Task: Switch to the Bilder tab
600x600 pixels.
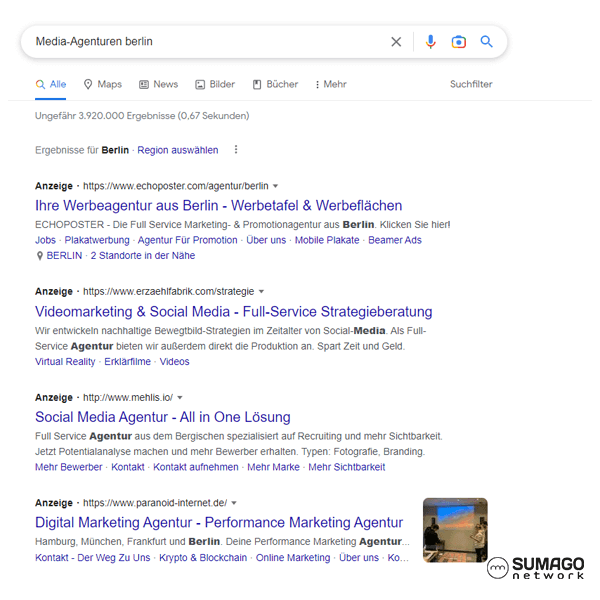Action: [215, 84]
